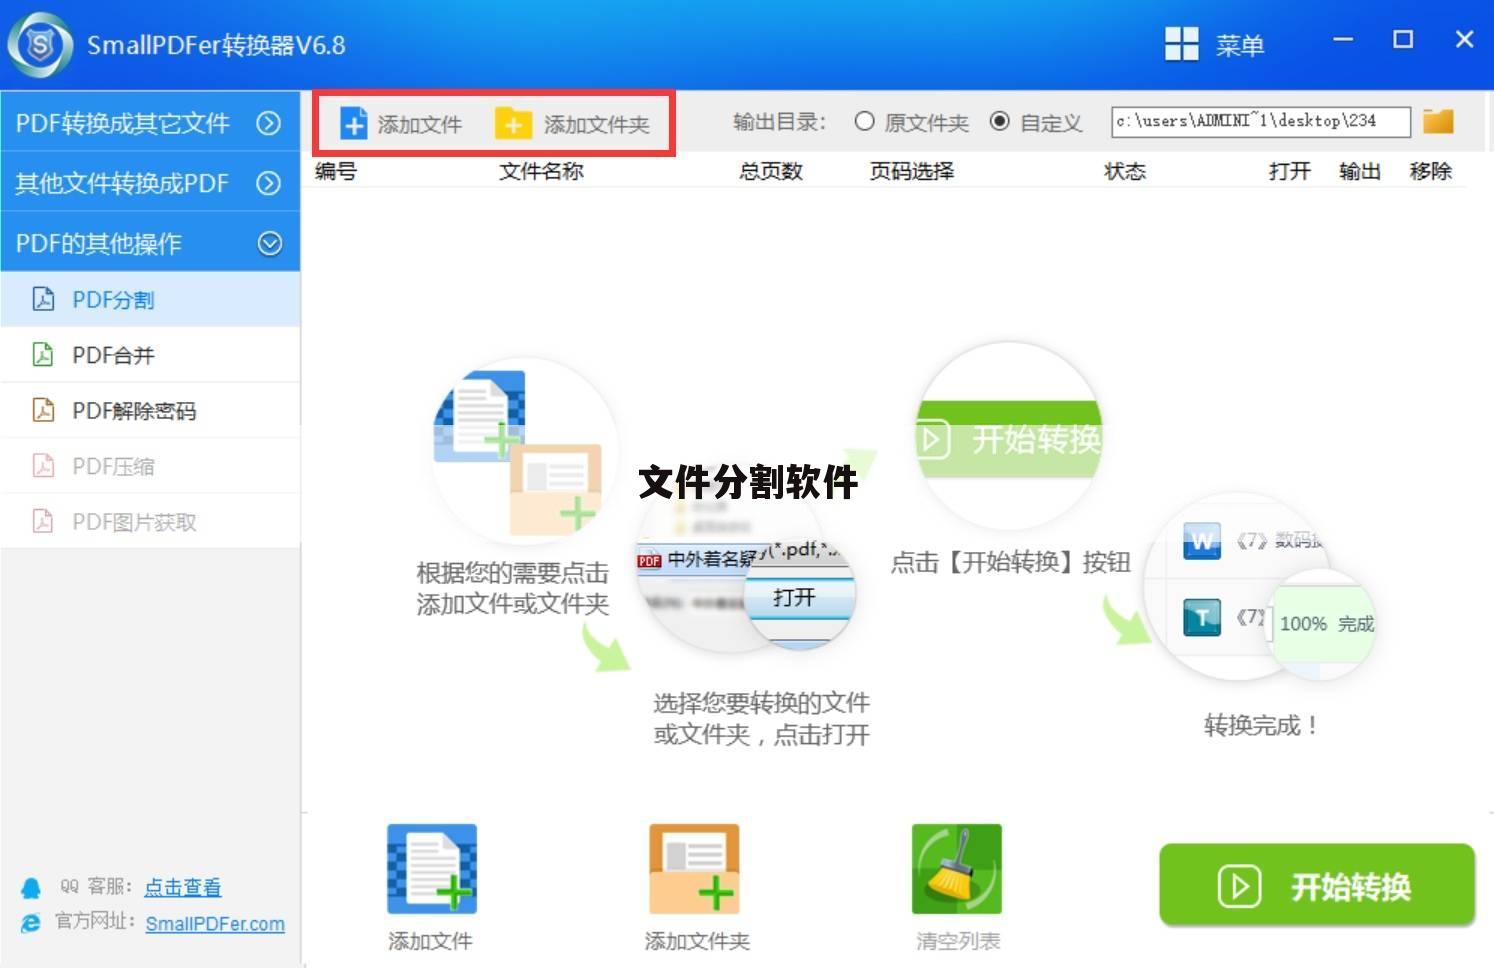The width and height of the screenshot is (1494, 968).
Task: Click the PDF合并 document icon
Action: tap(43, 354)
